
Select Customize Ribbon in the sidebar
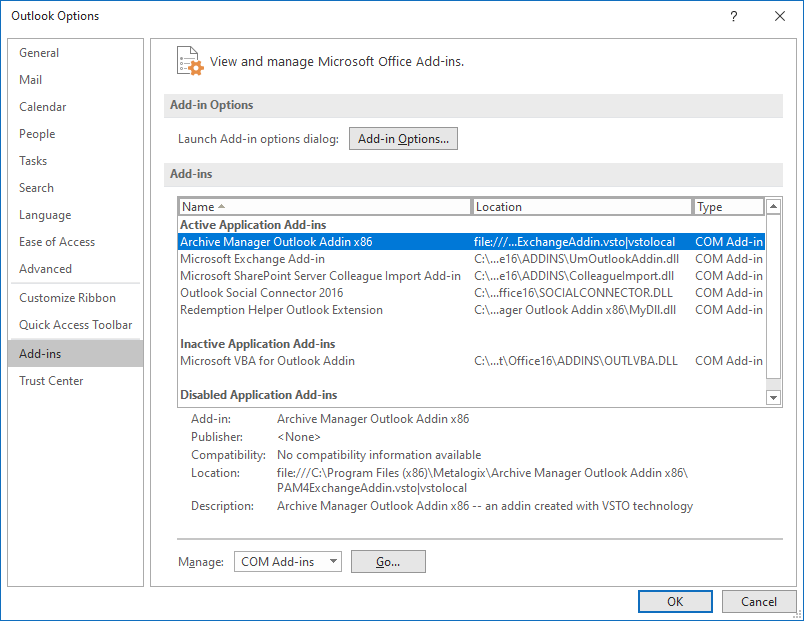67,298
